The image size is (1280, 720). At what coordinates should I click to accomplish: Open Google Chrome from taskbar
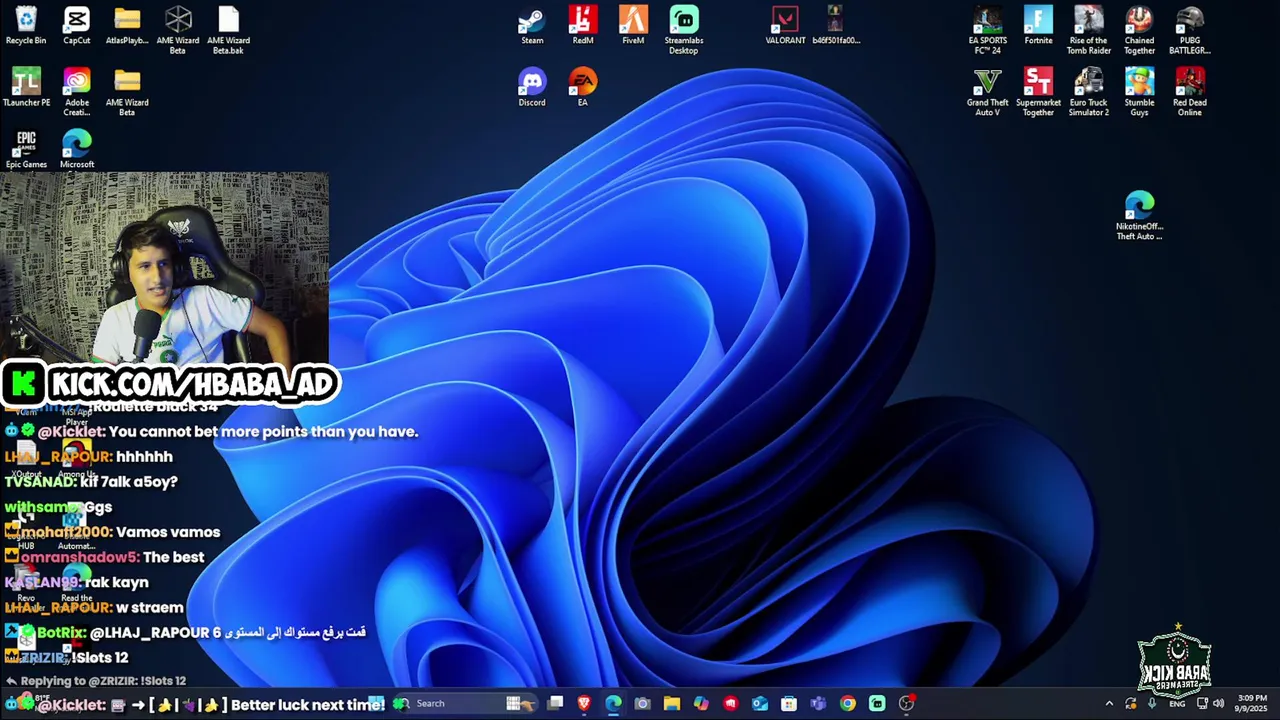click(848, 703)
